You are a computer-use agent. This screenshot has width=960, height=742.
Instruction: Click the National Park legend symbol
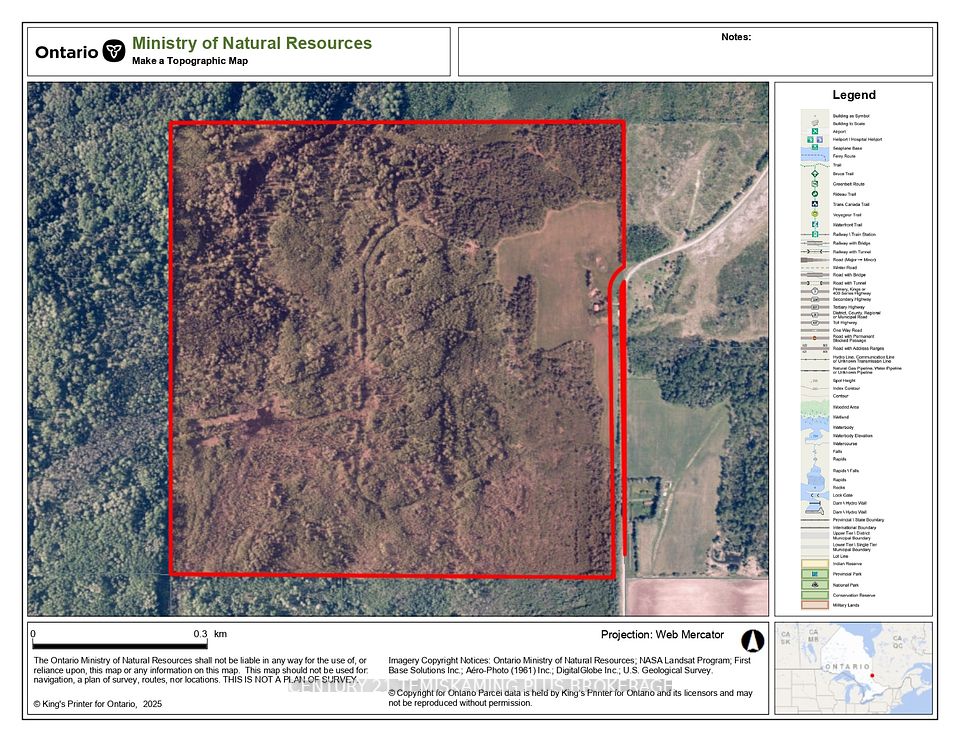point(815,585)
